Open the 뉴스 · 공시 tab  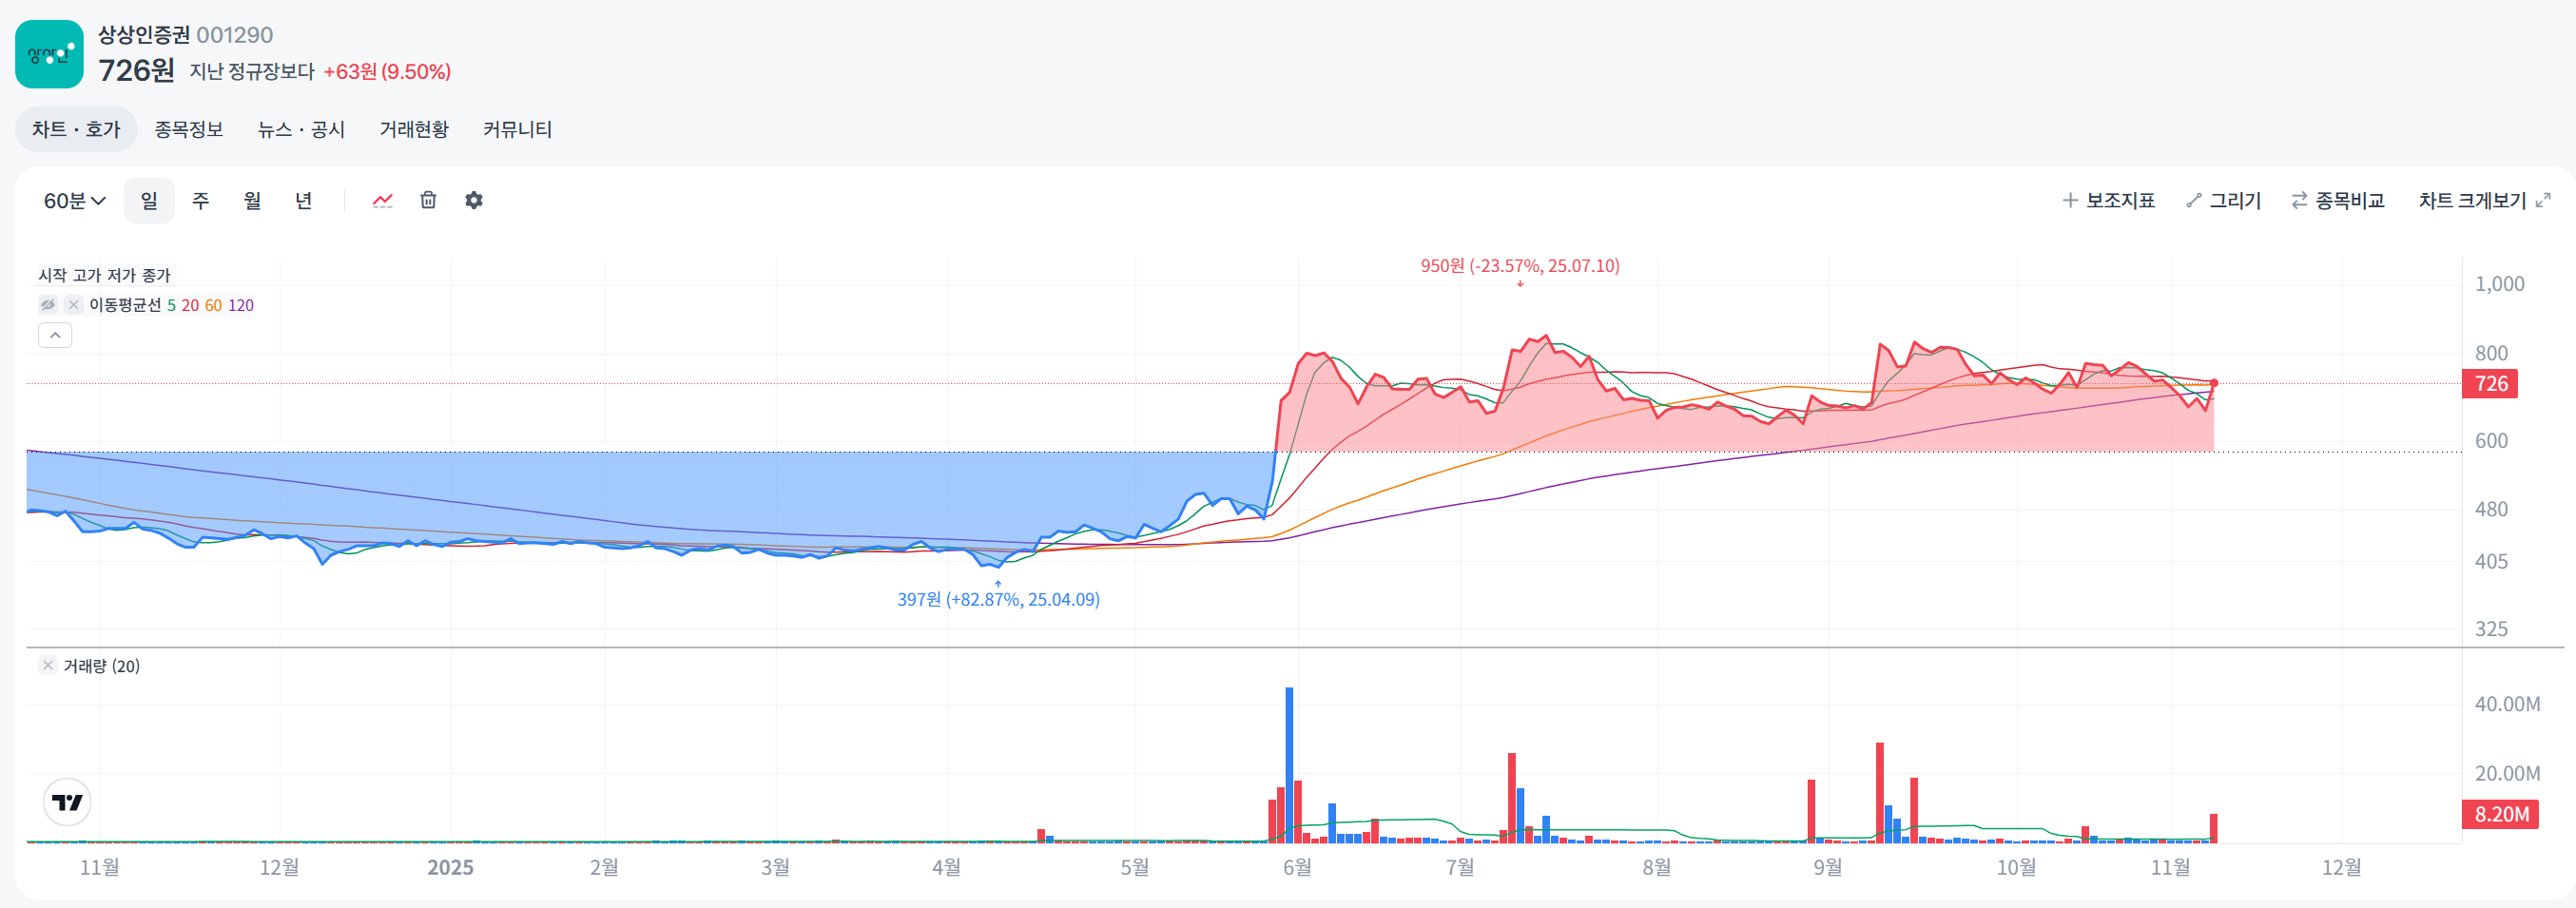click(301, 129)
